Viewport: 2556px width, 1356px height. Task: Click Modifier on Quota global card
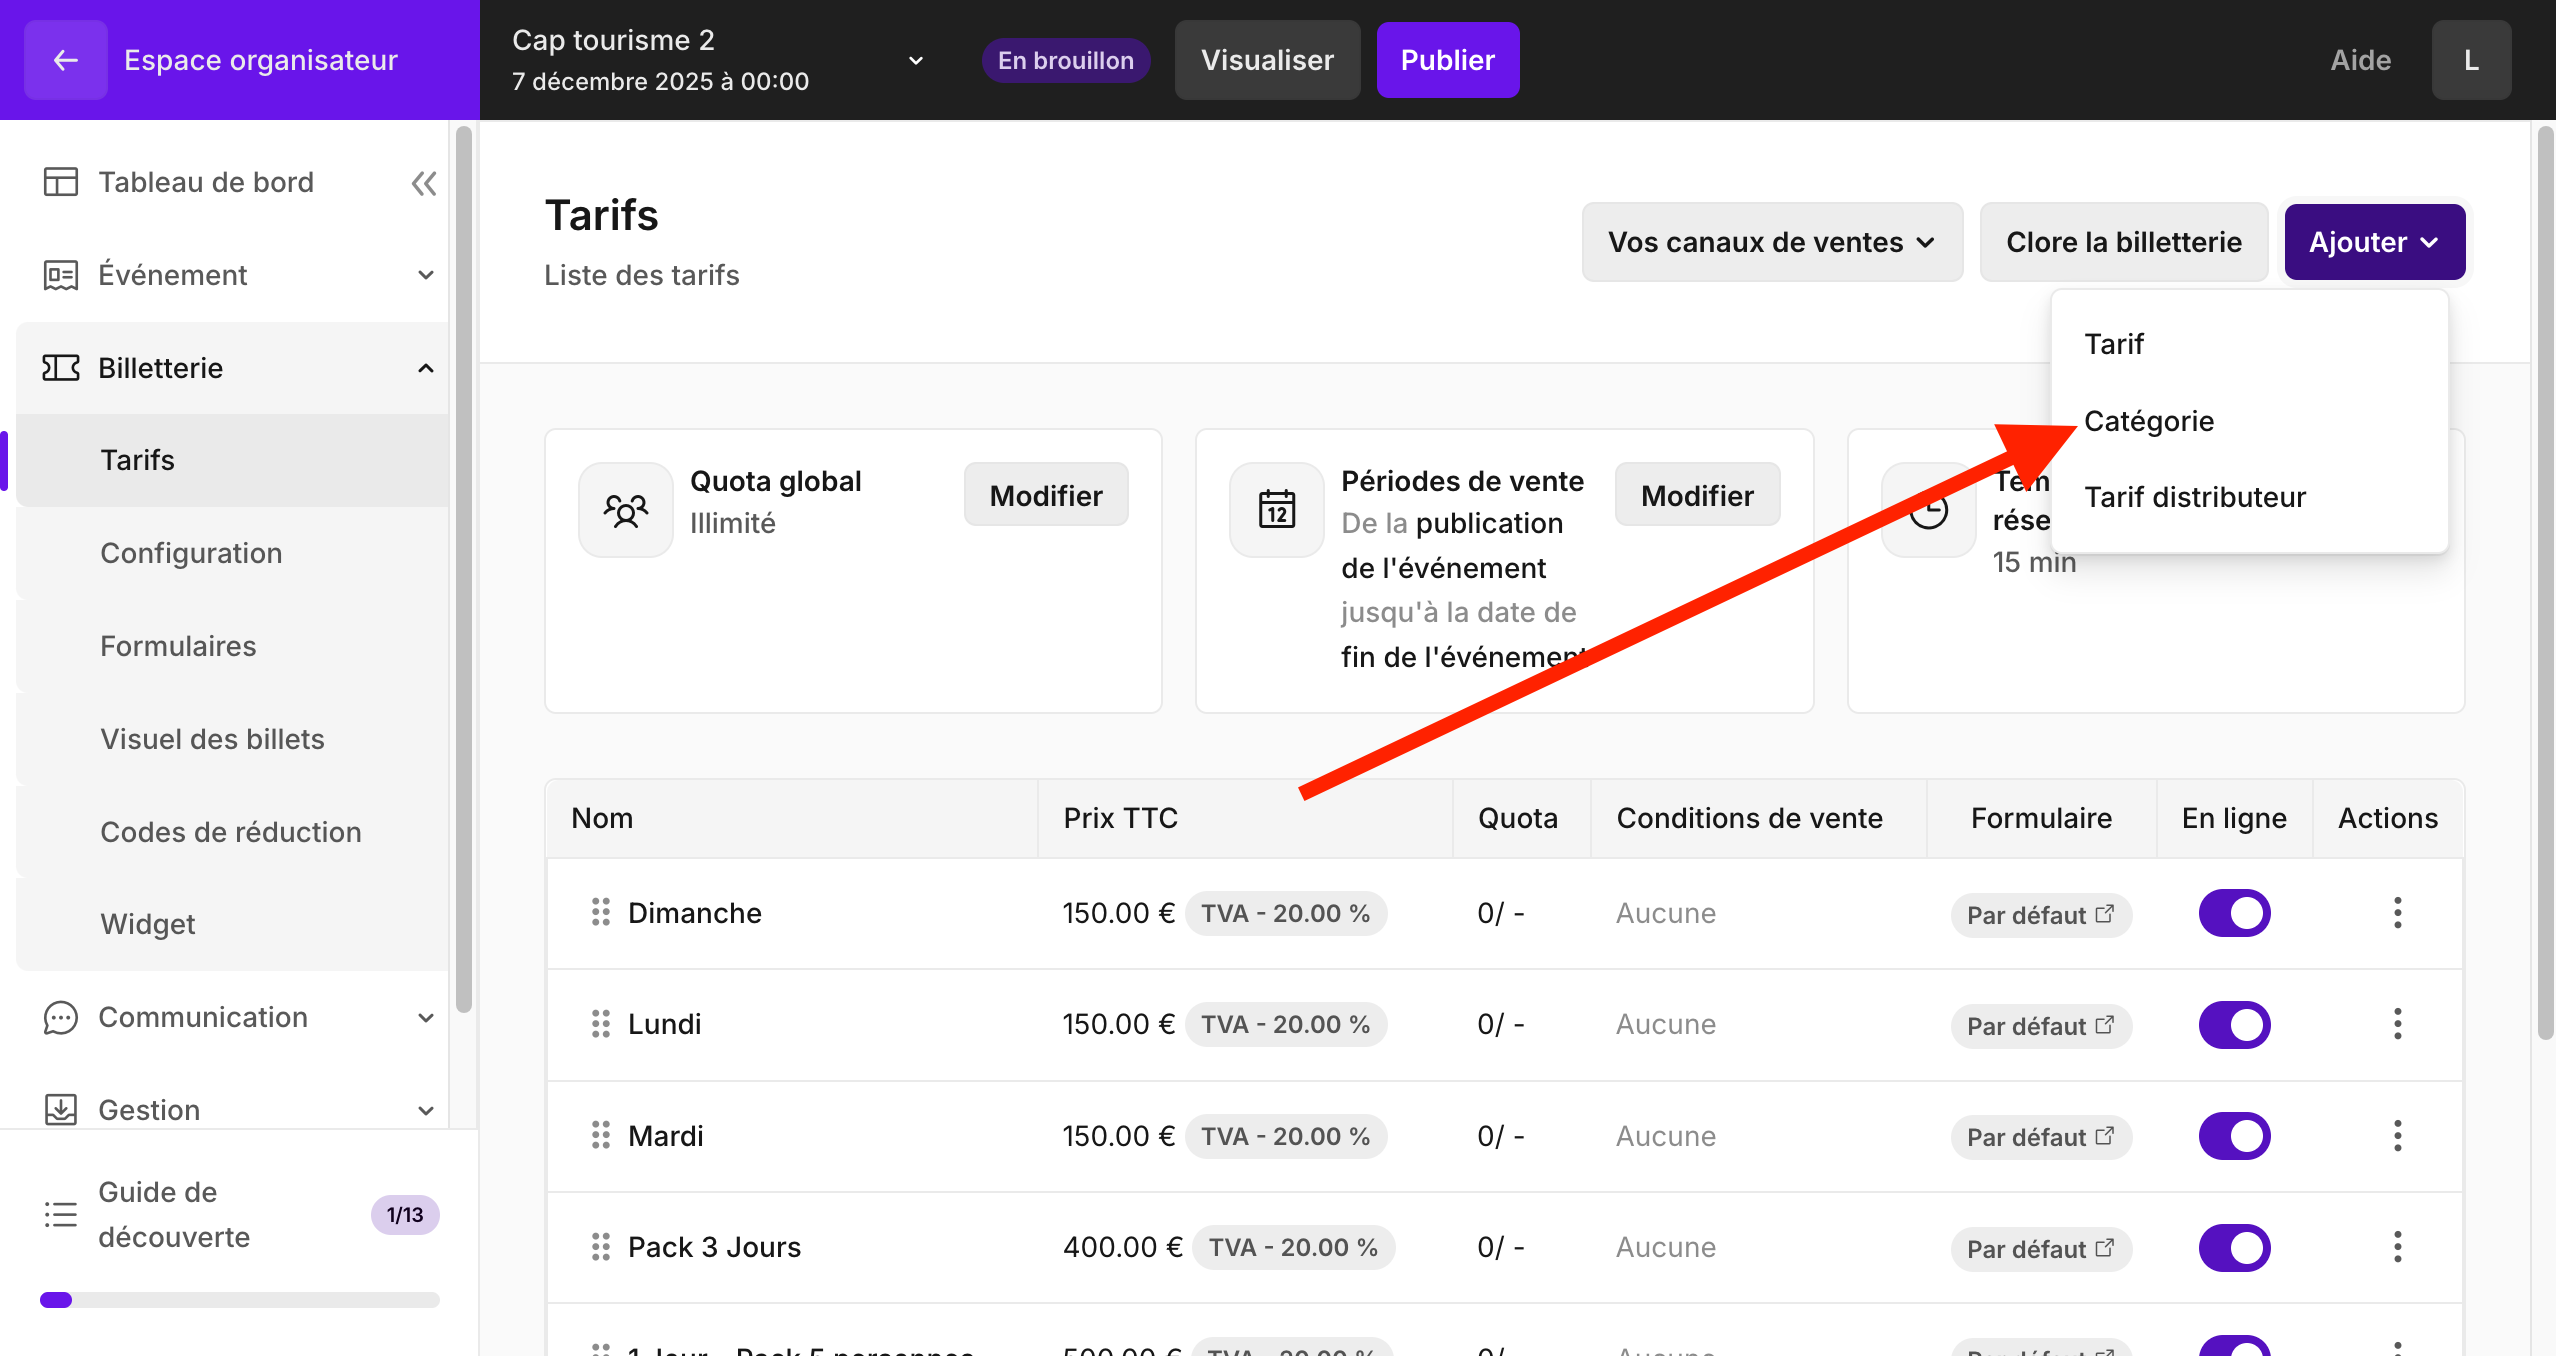tap(1045, 495)
